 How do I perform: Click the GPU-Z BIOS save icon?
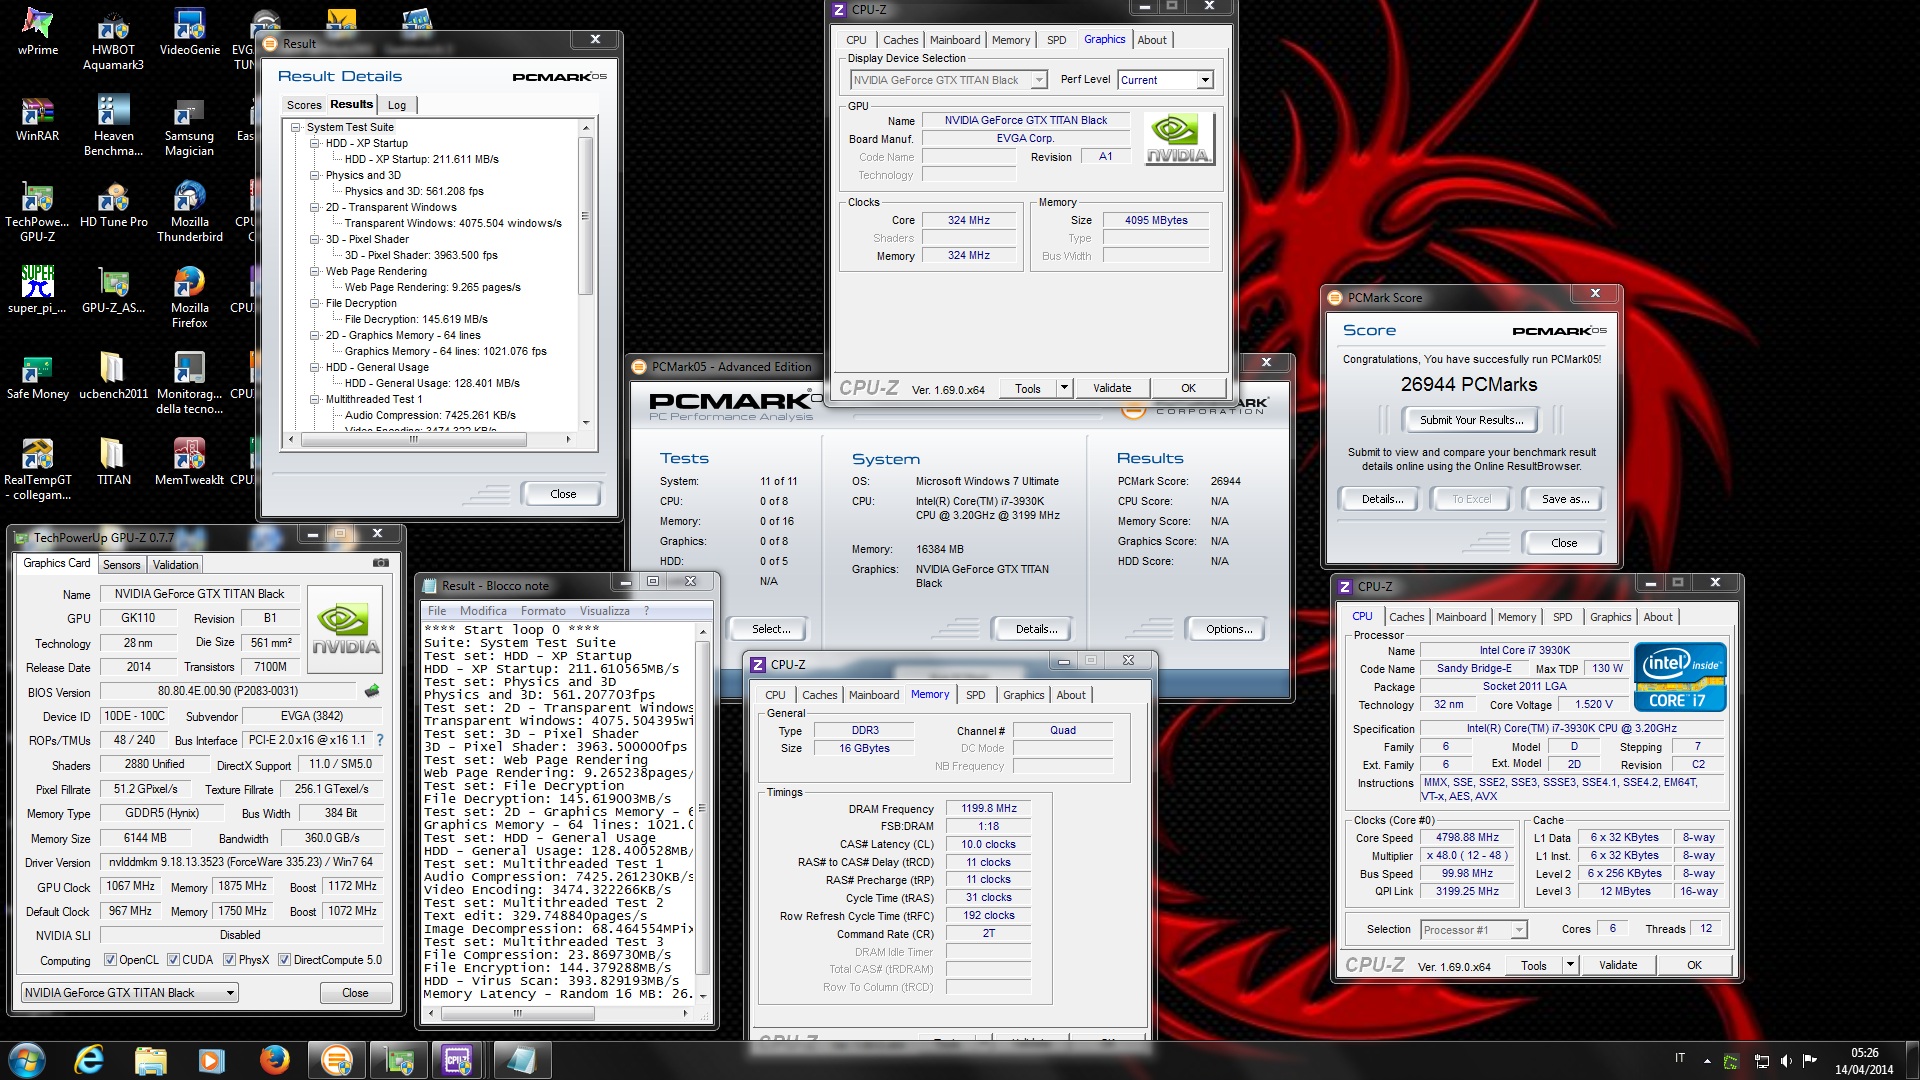click(372, 691)
